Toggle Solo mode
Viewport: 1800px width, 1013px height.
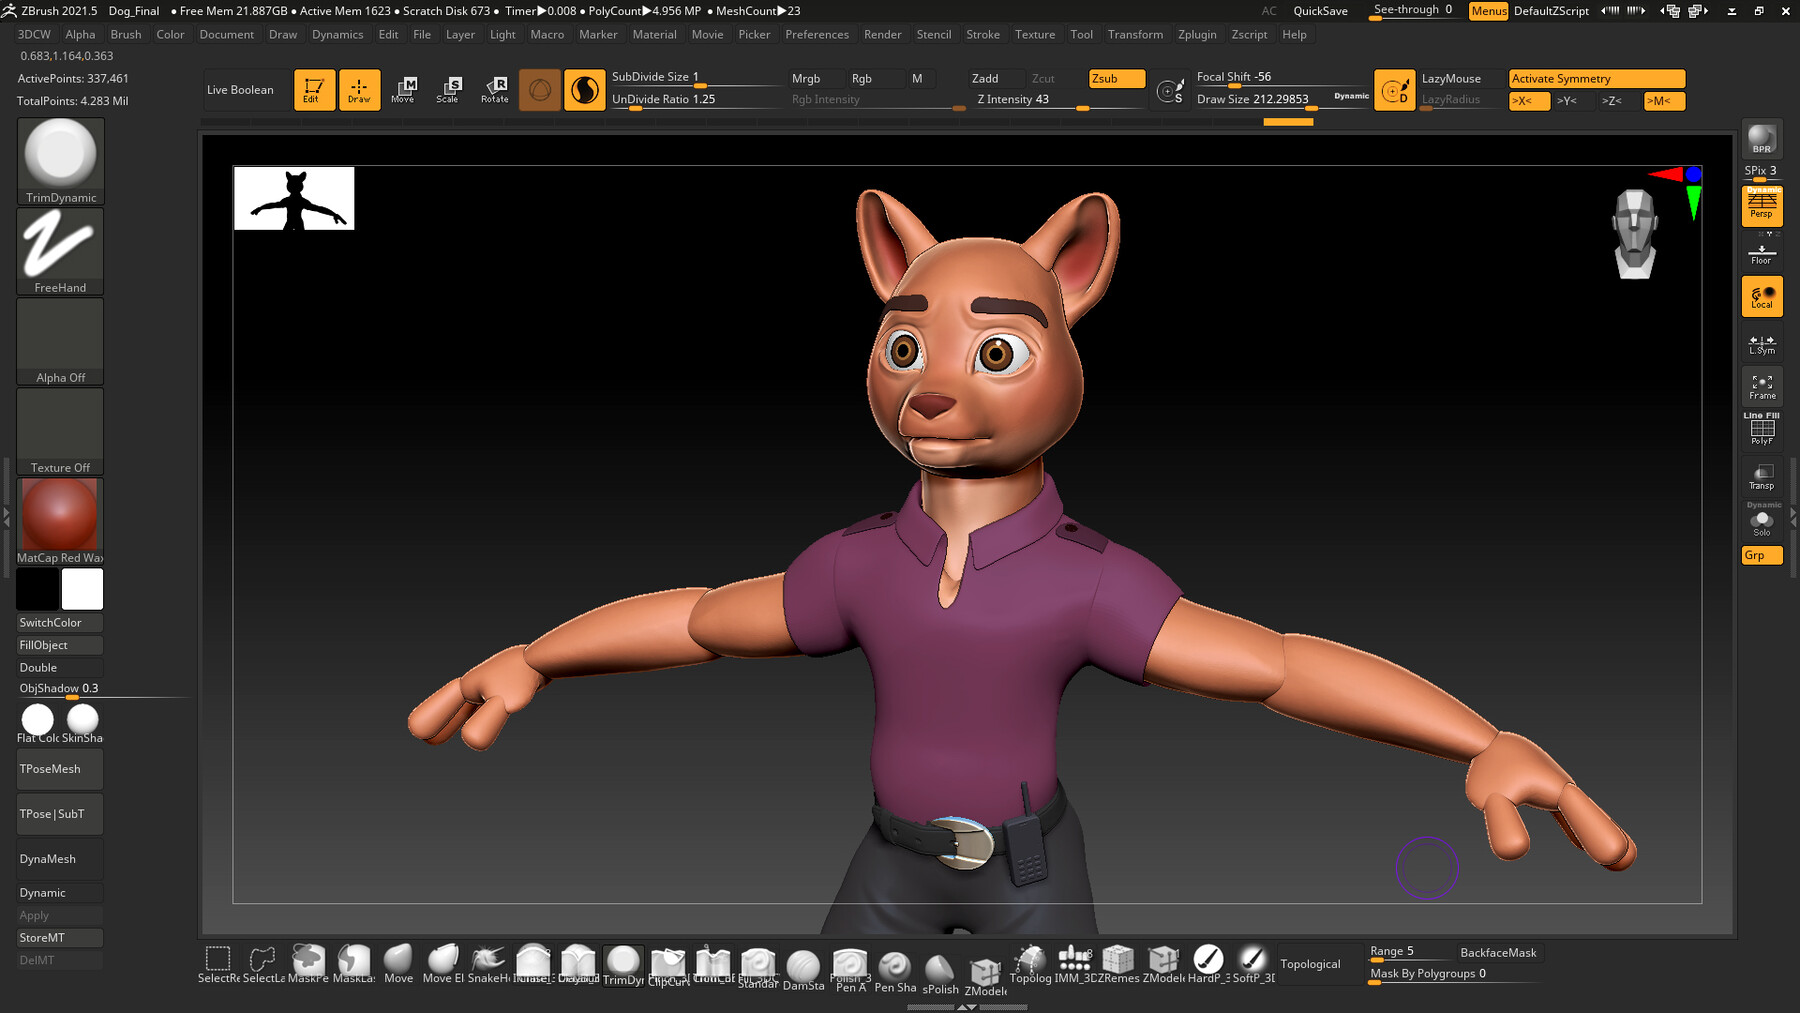(x=1762, y=521)
